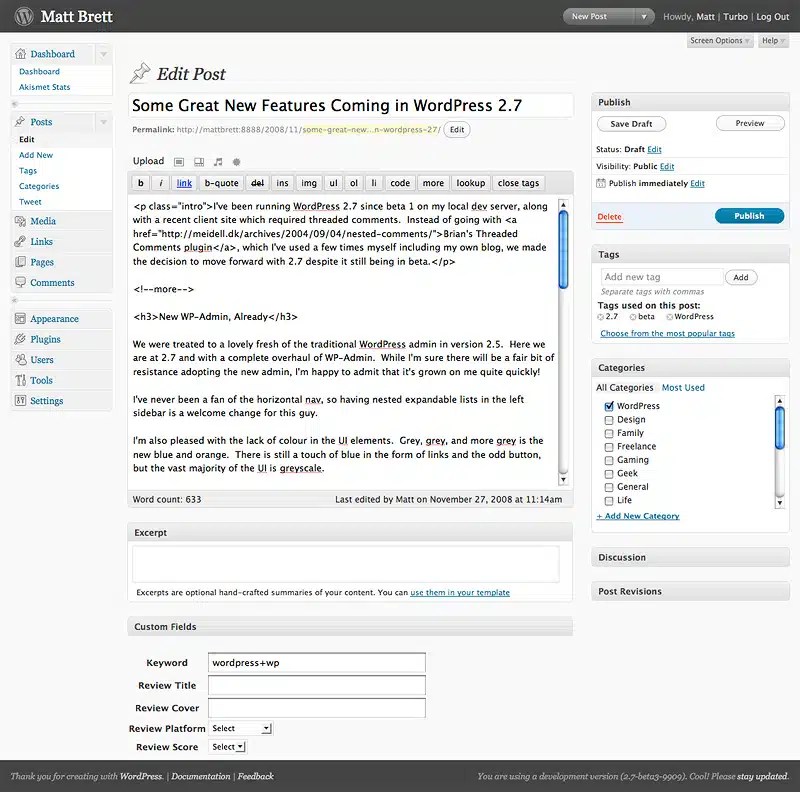Image resolution: width=800 pixels, height=792 pixels.
Task: Click the Preview button
Action: tap(749, 123)
